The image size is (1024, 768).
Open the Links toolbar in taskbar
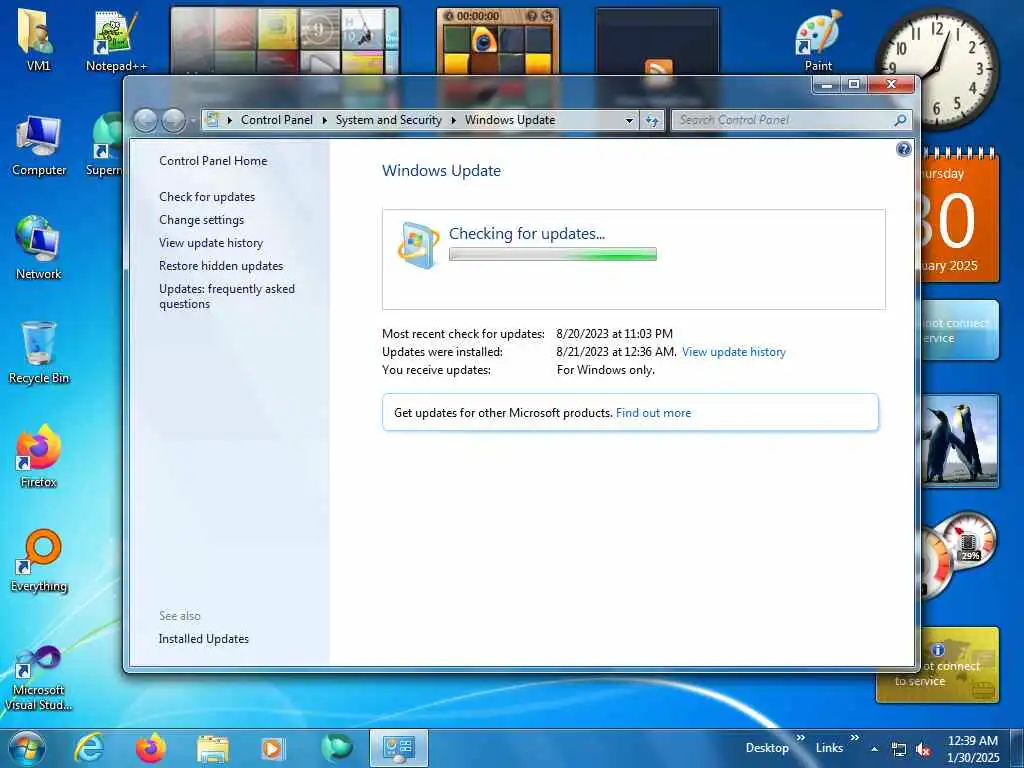tap(829, 748)
